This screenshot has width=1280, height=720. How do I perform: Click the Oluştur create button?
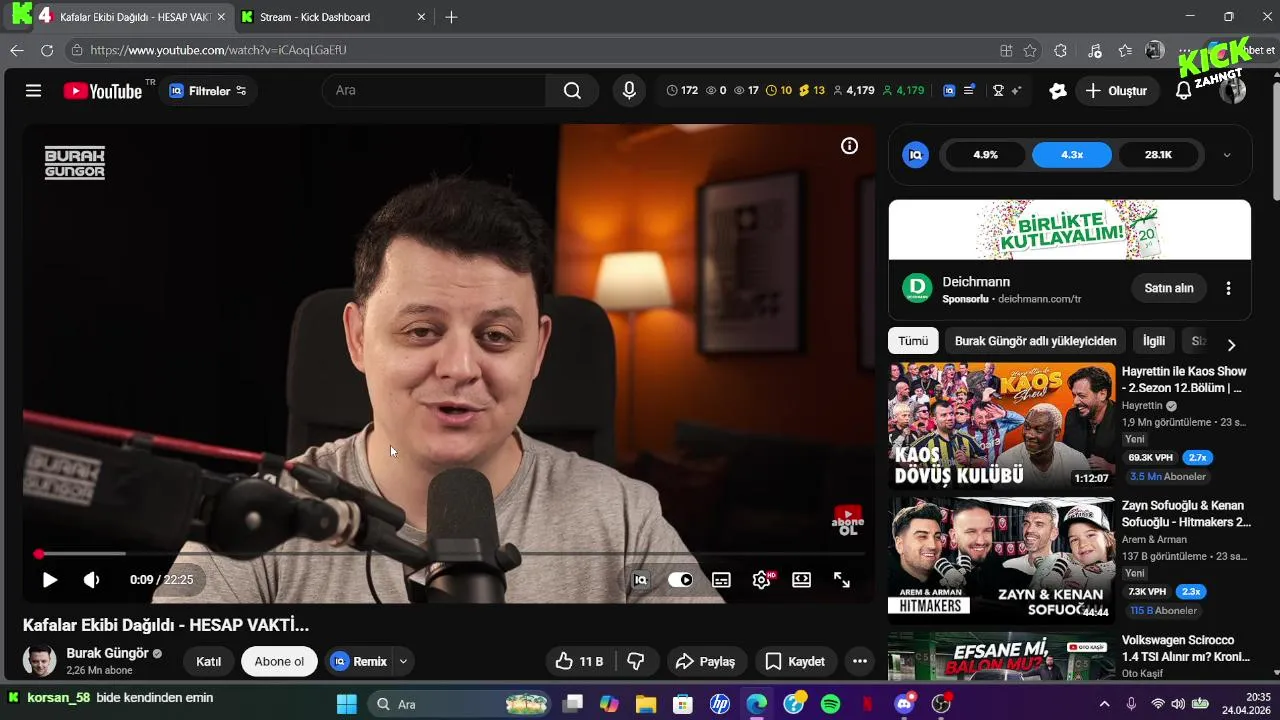tap(1117, 91)
